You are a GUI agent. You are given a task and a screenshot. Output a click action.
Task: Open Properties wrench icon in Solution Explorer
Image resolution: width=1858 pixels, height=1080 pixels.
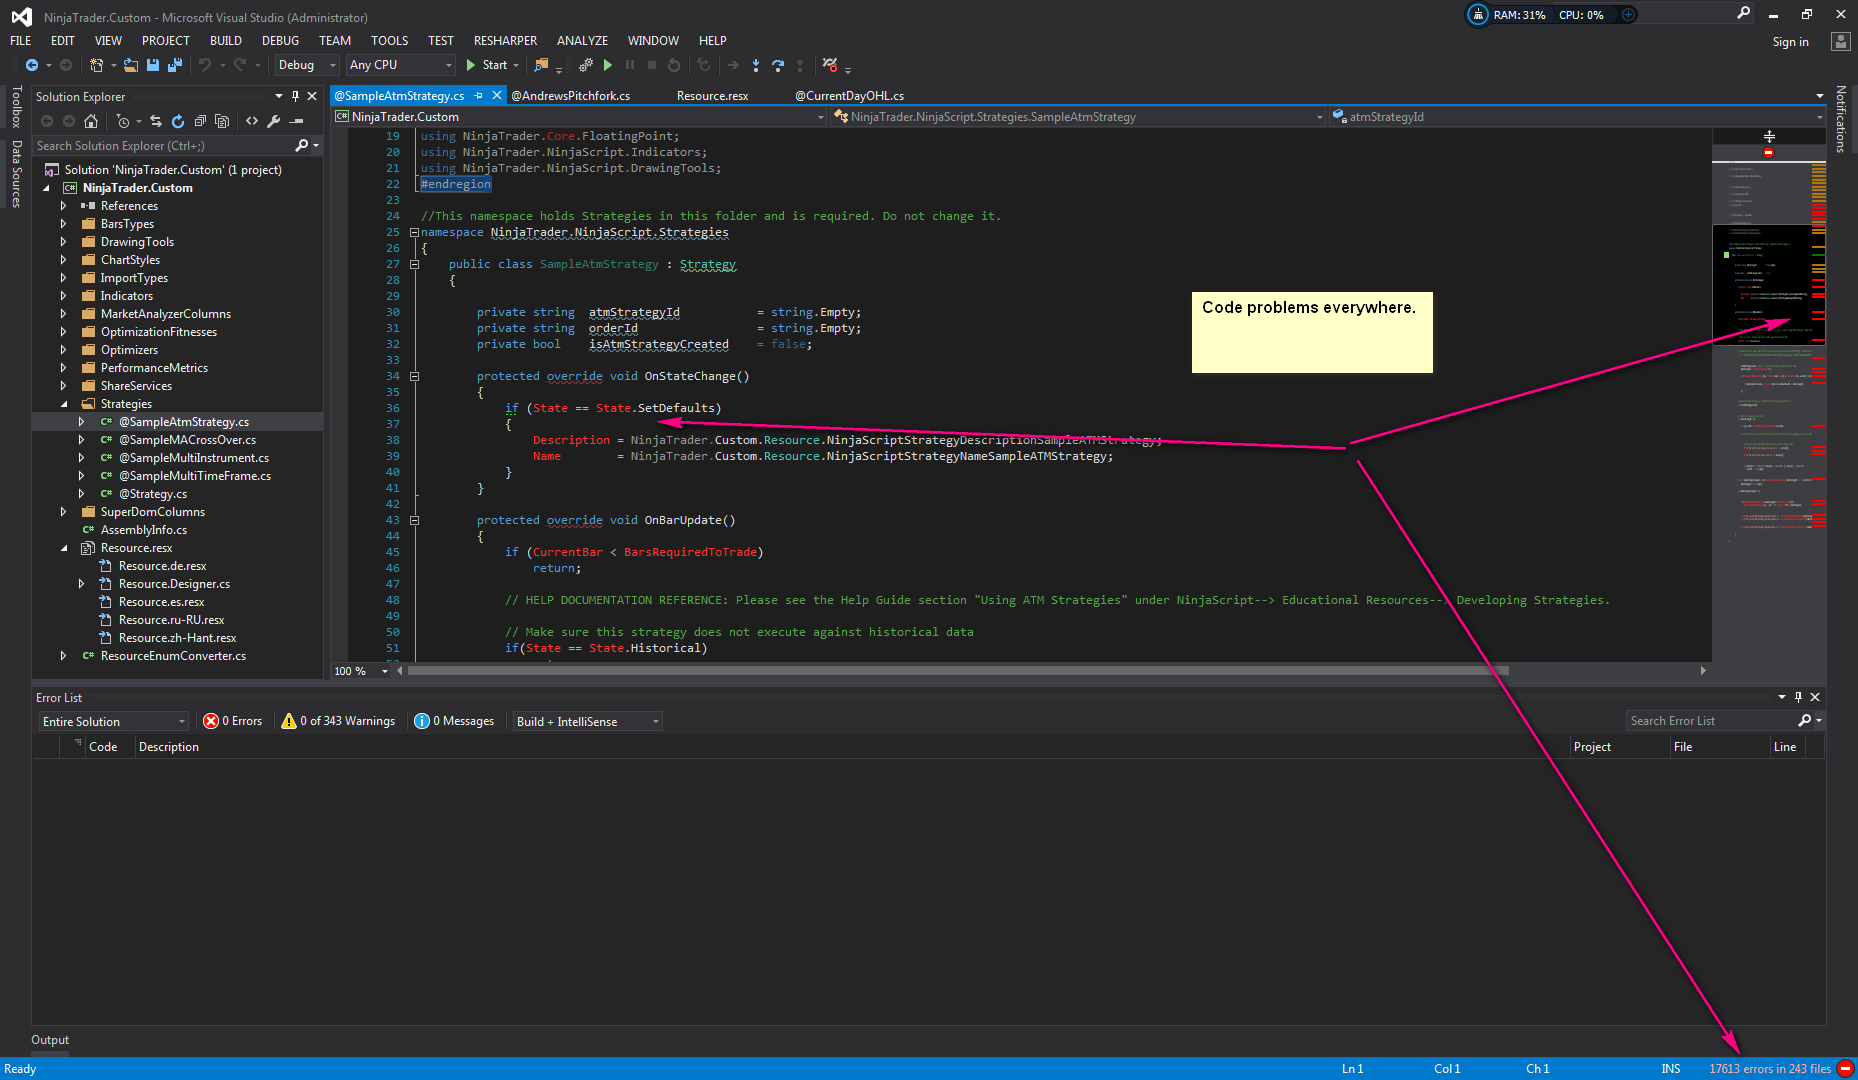[x=274, y=121]
